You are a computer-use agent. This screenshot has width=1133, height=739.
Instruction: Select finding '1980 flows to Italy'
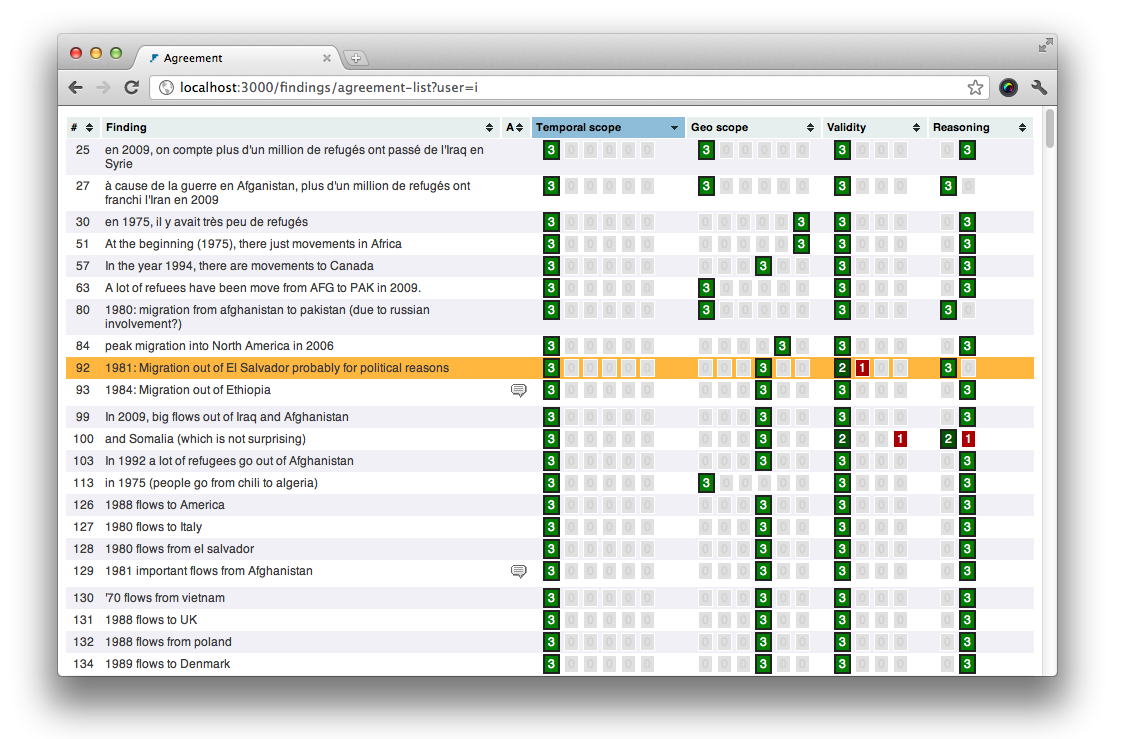pyautogui.click(x=153, y=527)
